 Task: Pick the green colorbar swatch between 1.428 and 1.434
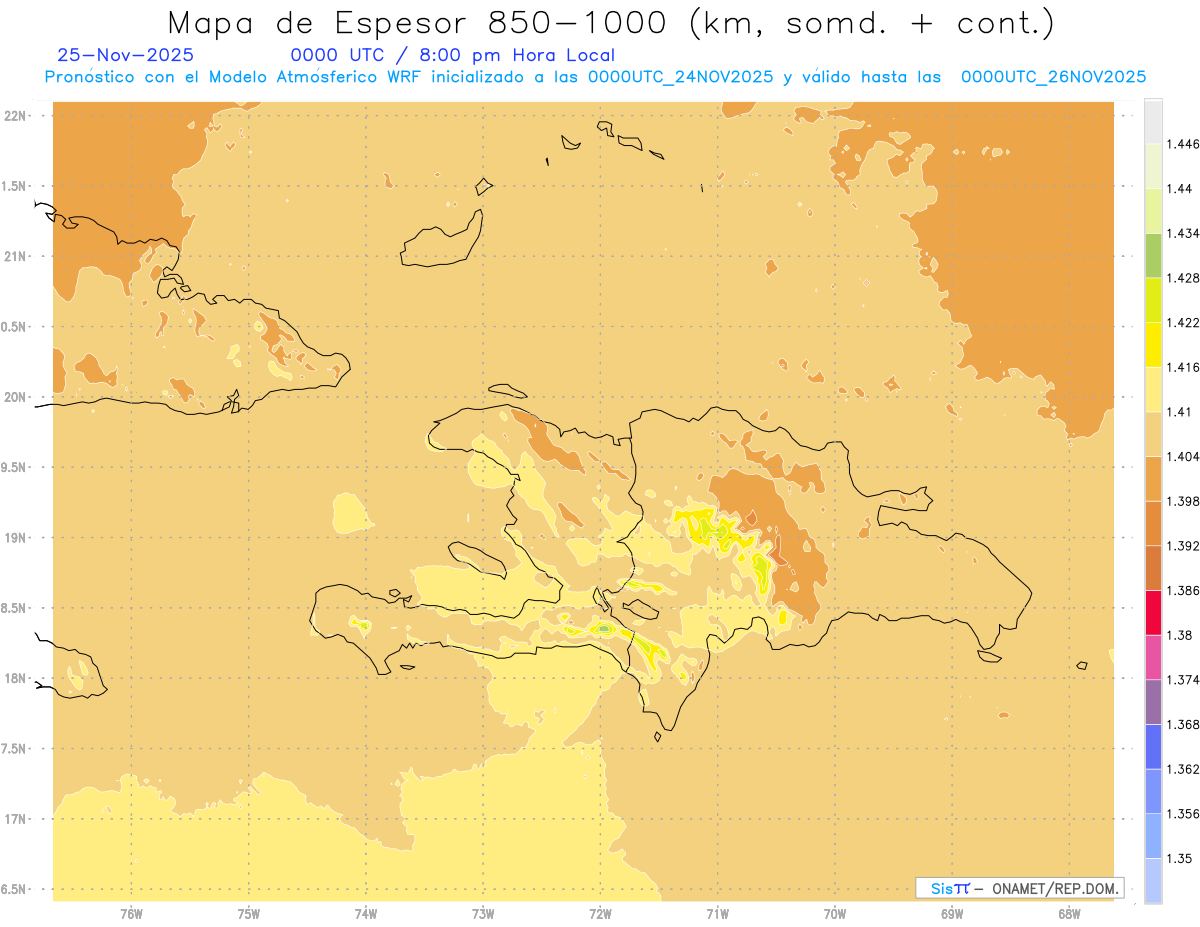click(x=1153, y=255)
